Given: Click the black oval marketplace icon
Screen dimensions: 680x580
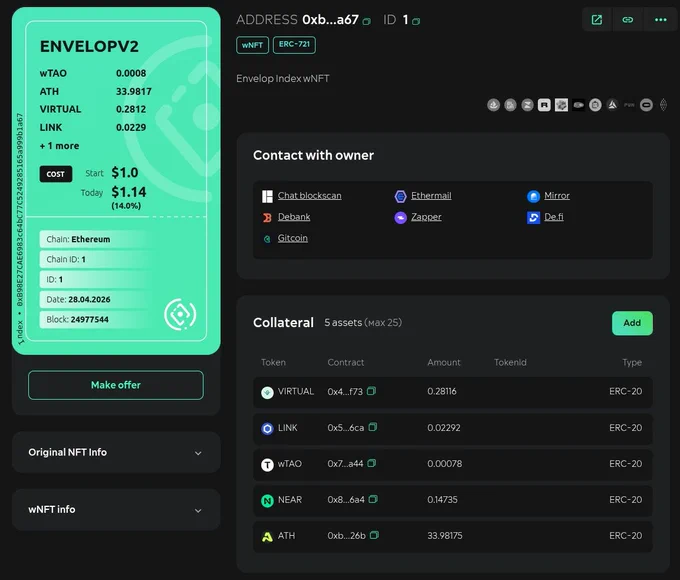Looking at the screenshot, I should [x=578, y=105].
